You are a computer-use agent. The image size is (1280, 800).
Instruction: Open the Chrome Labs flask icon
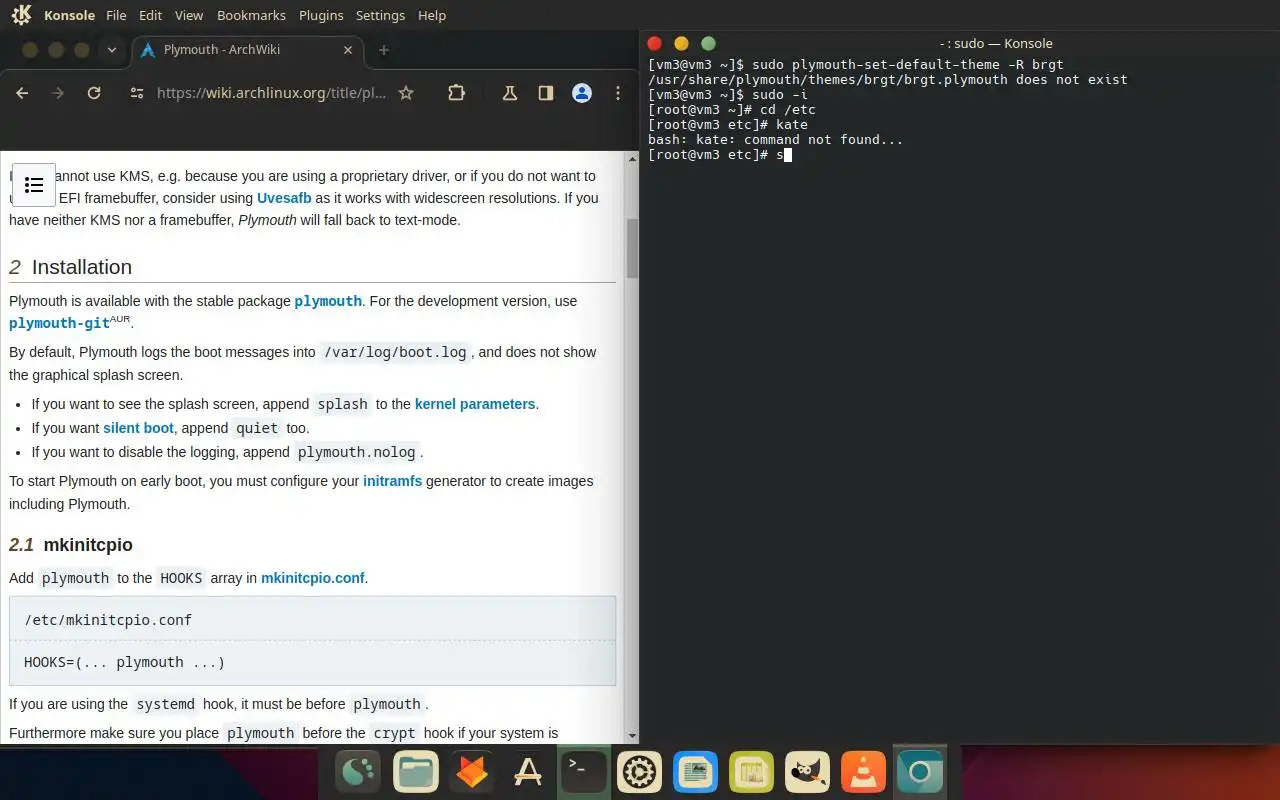click(509, 93)
